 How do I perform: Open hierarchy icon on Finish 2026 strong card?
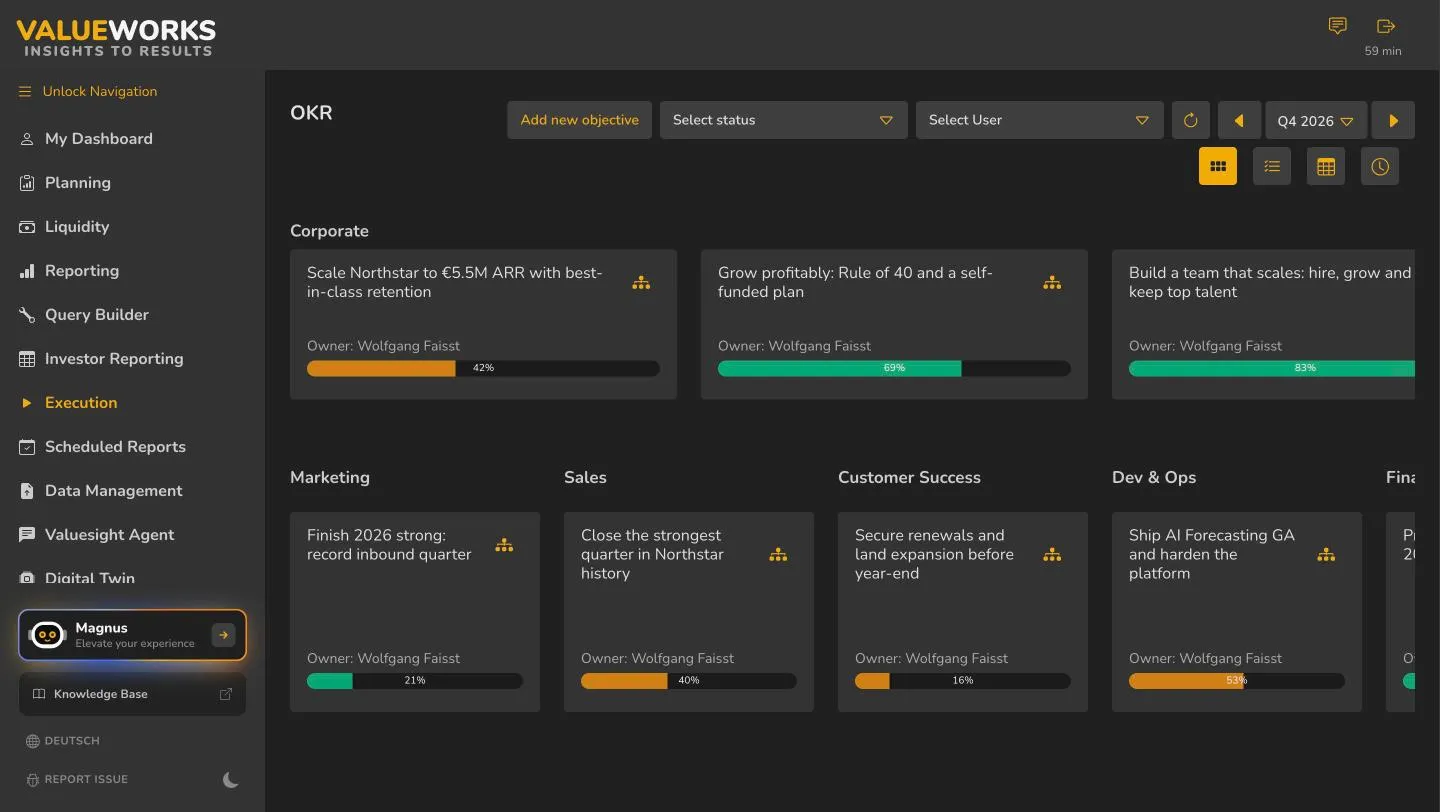click(x=504, y=545)
